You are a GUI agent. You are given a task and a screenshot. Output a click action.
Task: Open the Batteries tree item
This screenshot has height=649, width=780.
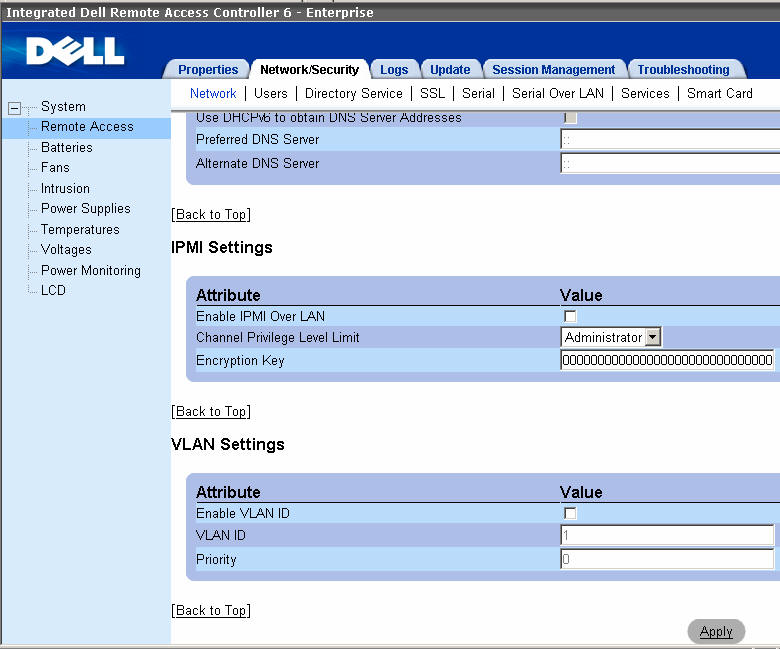pos(67,147)
